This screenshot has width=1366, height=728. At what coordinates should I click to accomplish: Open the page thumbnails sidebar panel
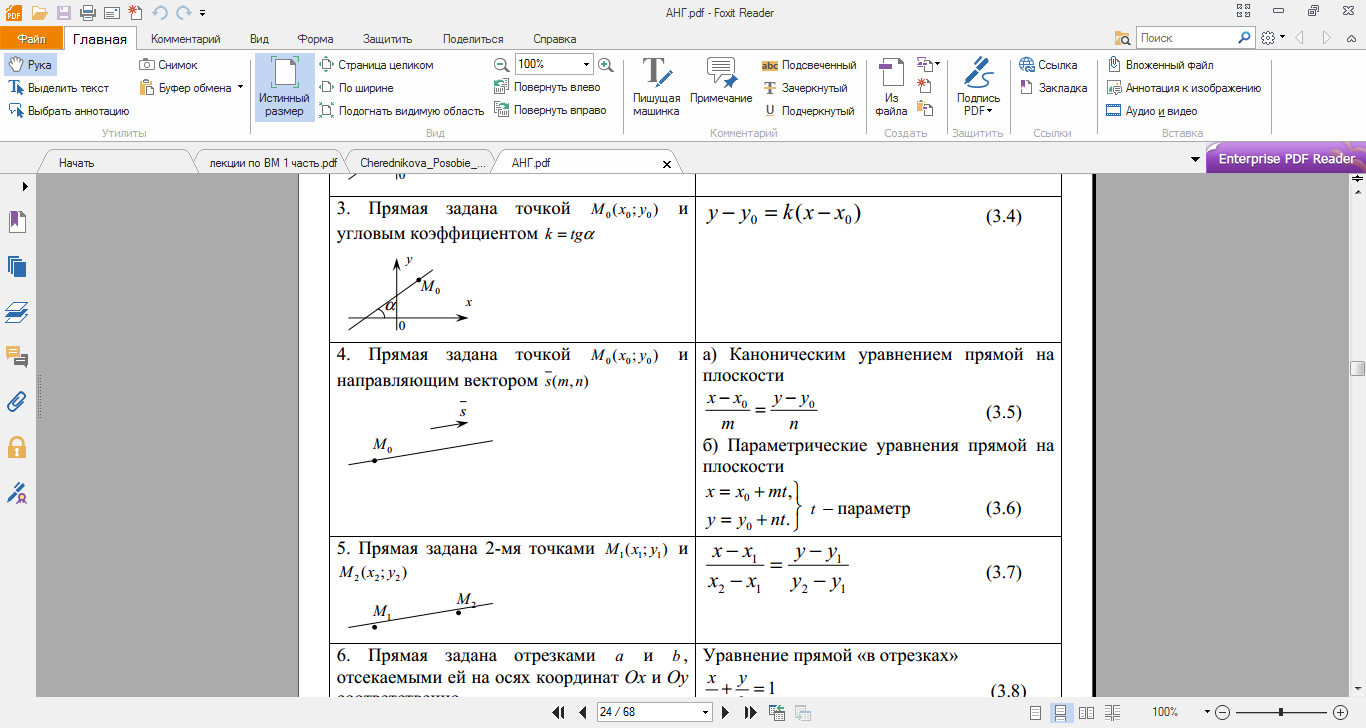[x=16, y=267]
